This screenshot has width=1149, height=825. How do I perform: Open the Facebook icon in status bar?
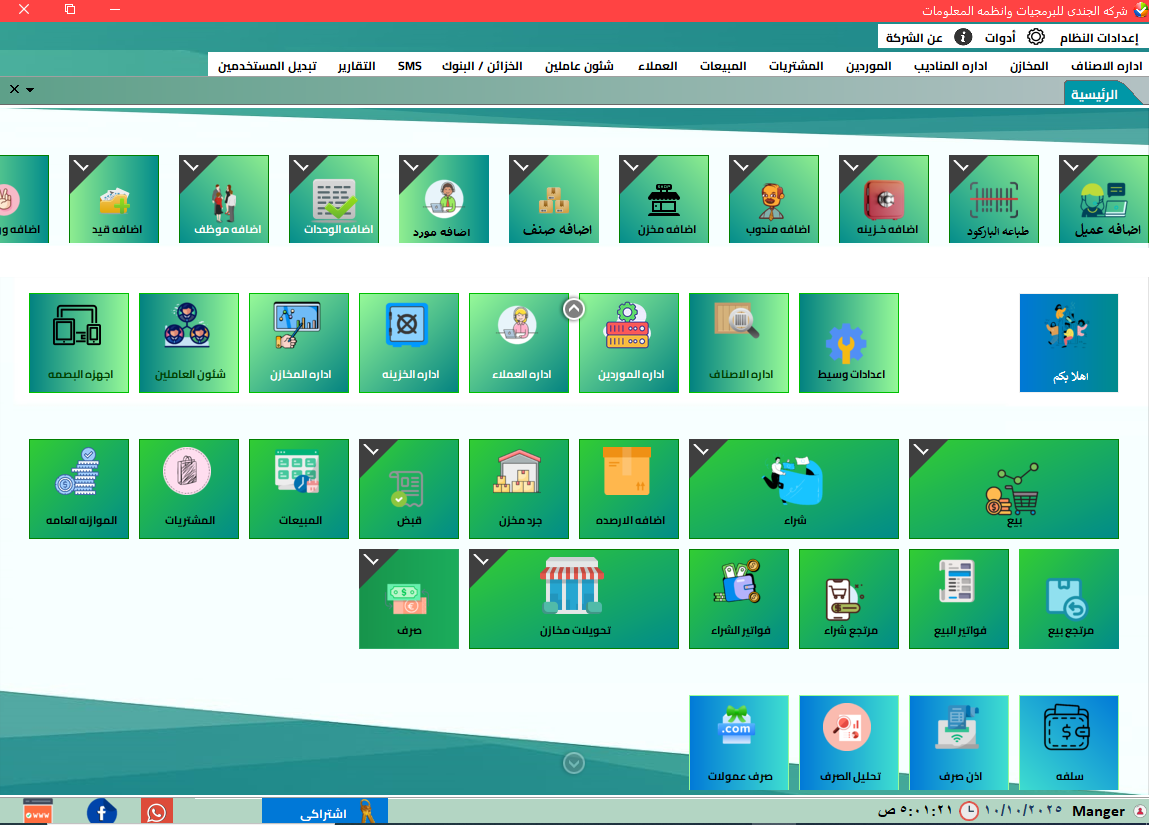point(102,812)
